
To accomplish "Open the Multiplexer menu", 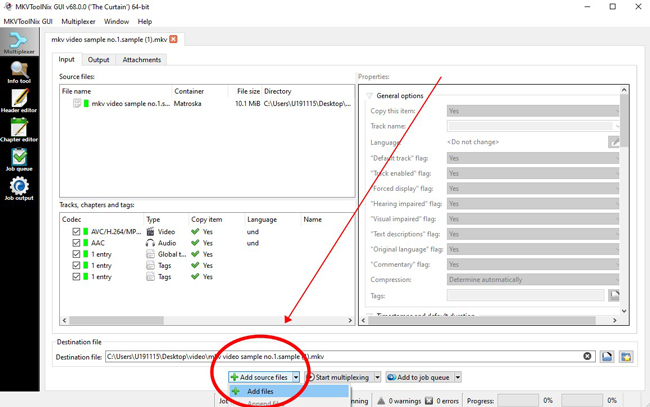I will tap(78, 22).
